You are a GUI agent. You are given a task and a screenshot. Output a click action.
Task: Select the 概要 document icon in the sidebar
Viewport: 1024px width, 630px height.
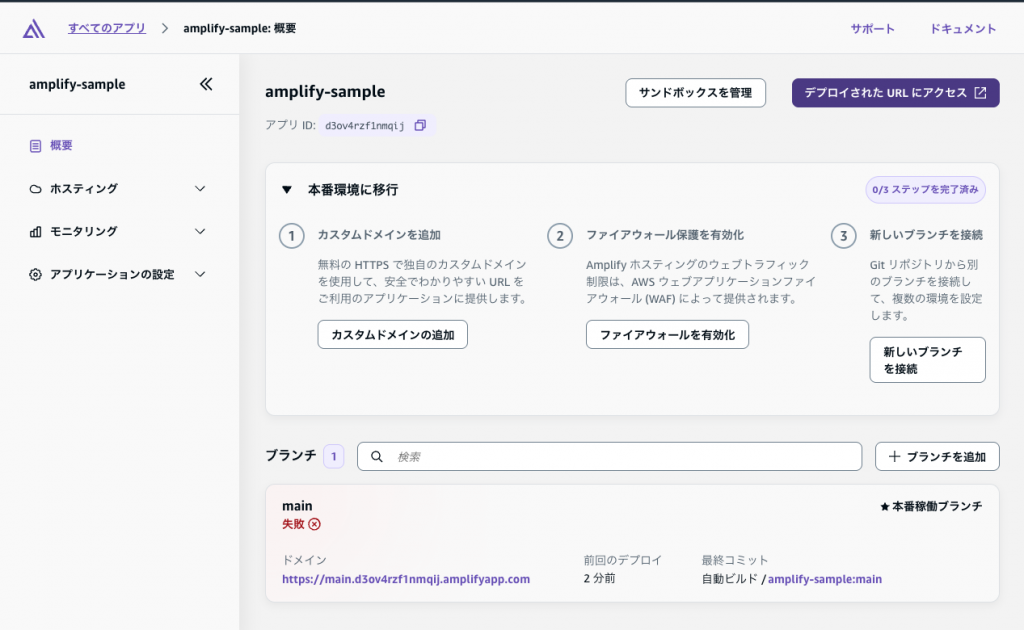(38, 145)
